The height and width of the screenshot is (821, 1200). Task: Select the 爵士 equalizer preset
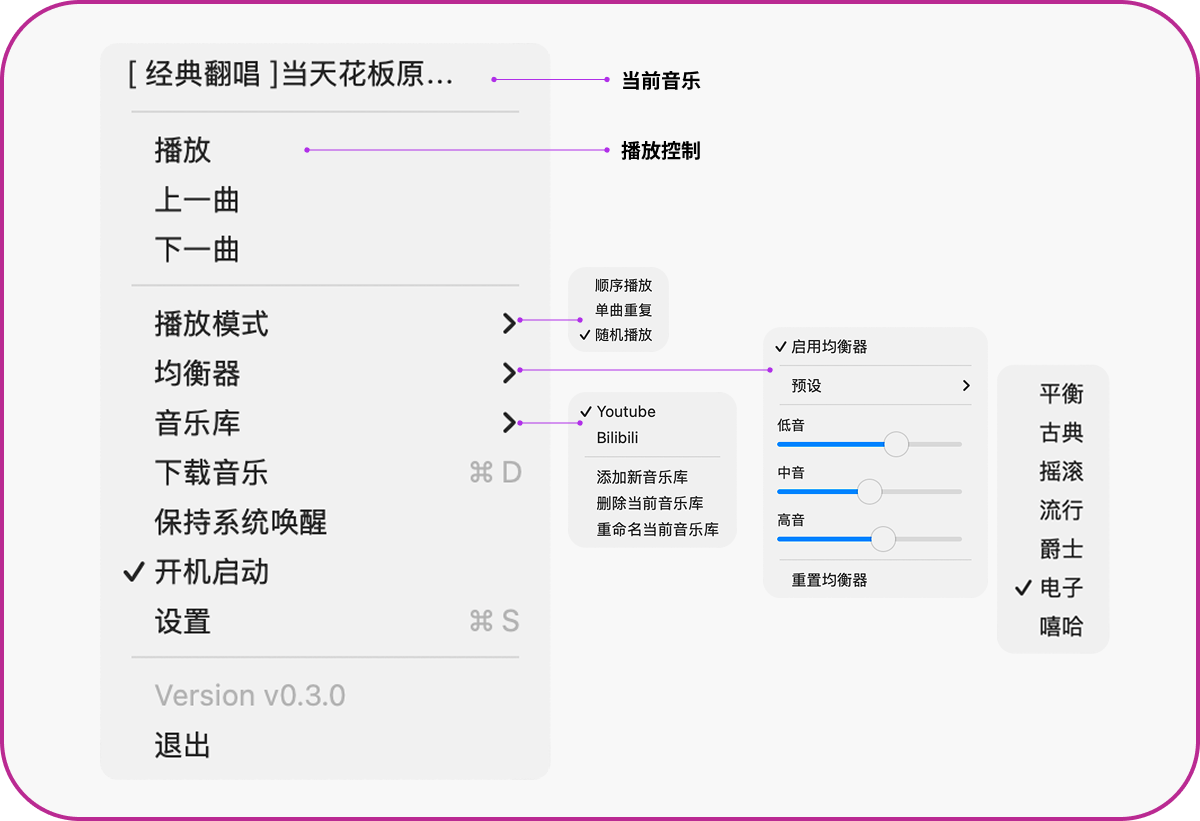1062,547
